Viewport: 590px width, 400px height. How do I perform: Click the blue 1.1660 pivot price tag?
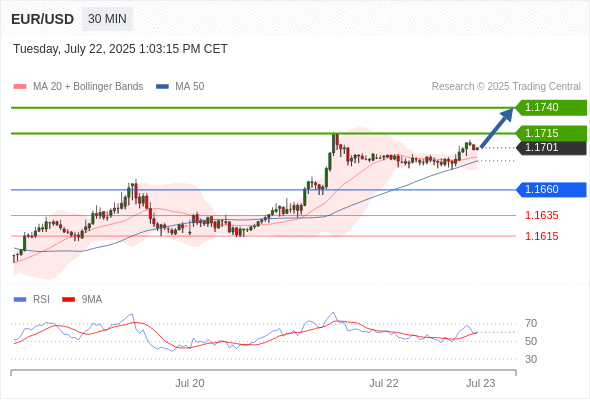tap(552, 189)
